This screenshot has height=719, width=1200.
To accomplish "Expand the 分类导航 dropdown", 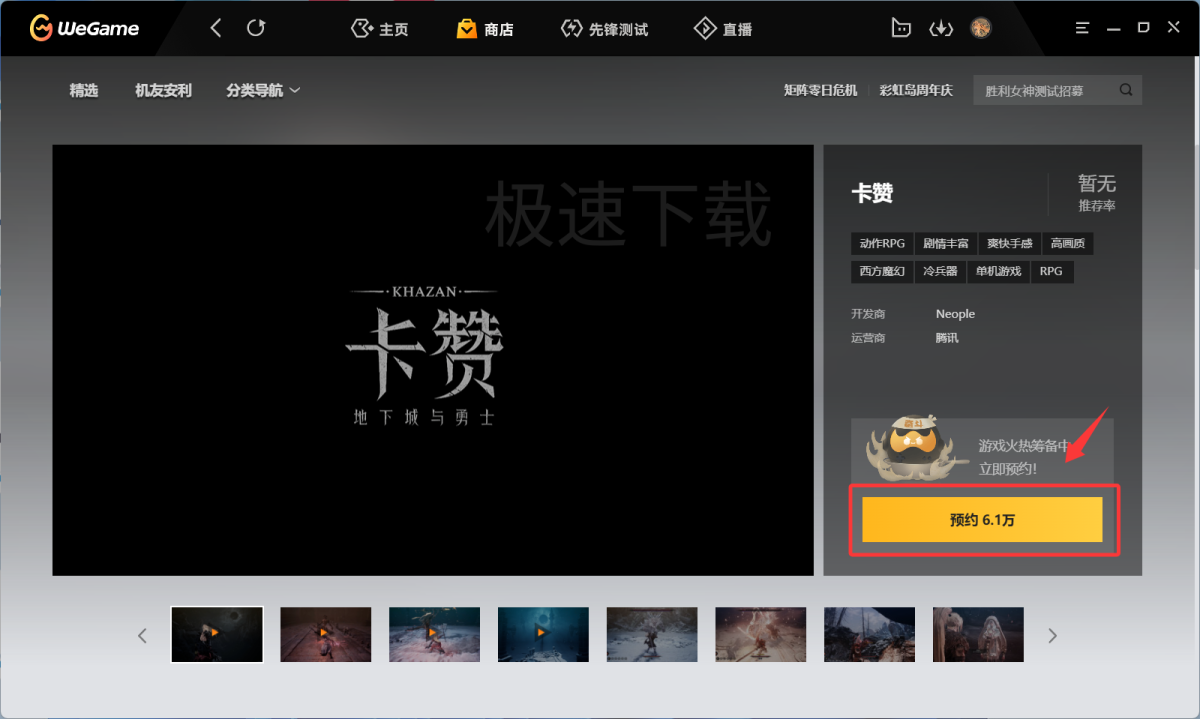I will click(263, 90).
